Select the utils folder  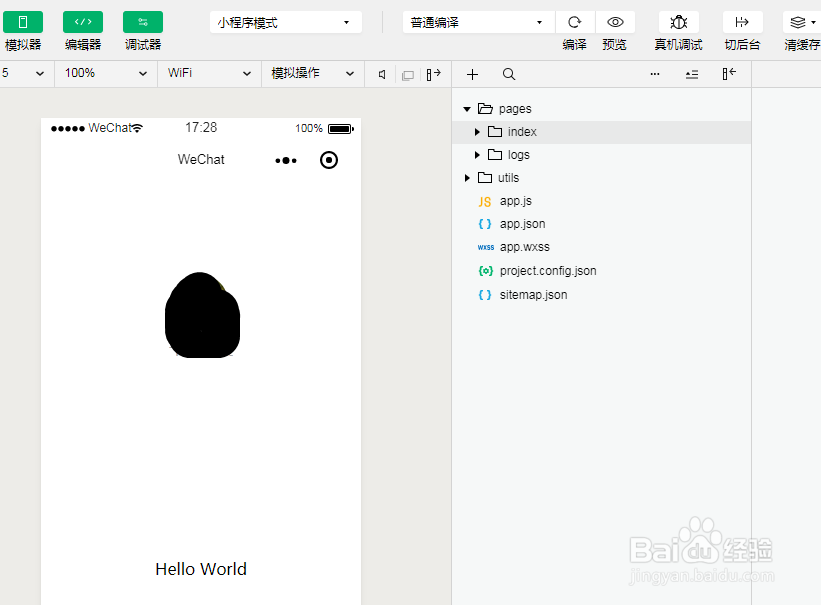602,178
